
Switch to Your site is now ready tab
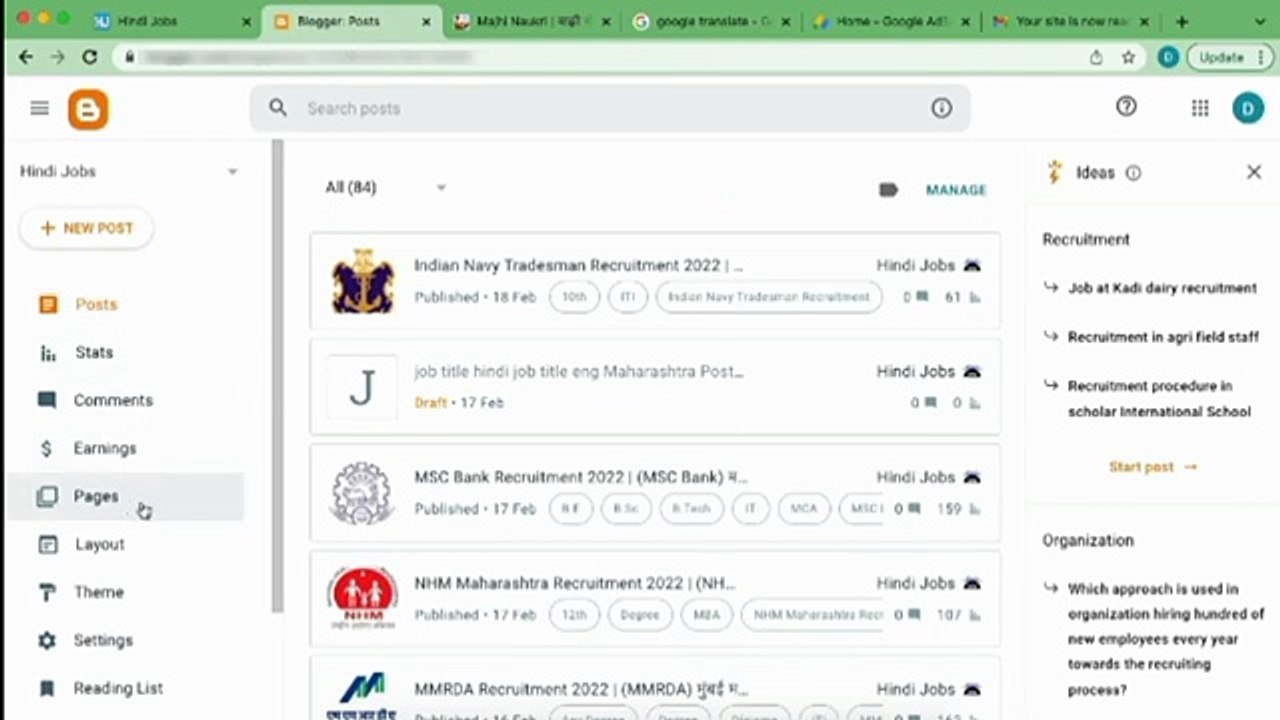1071,21
